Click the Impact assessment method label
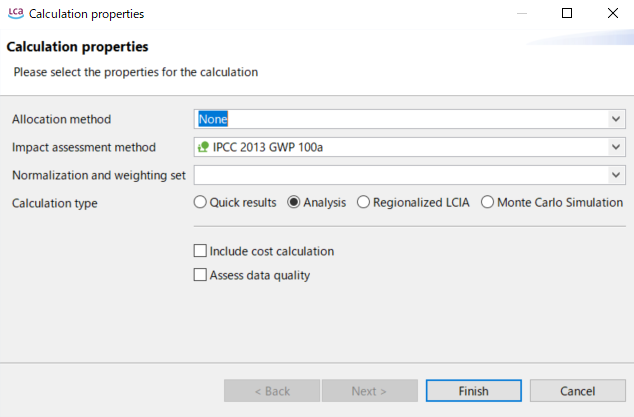The height and width of the screenshot is (417, 634). pyautogui.click(x=84, y=147)
